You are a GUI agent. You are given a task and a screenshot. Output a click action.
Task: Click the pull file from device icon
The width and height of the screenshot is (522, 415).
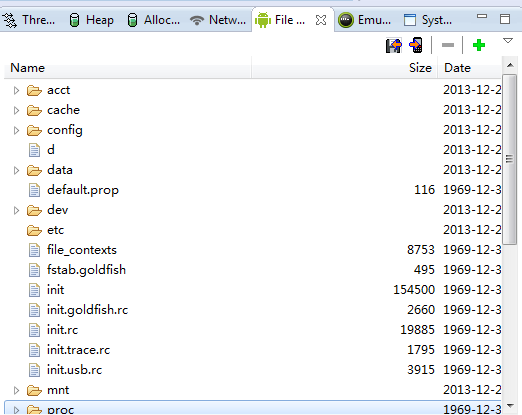[x=393, y=45]
